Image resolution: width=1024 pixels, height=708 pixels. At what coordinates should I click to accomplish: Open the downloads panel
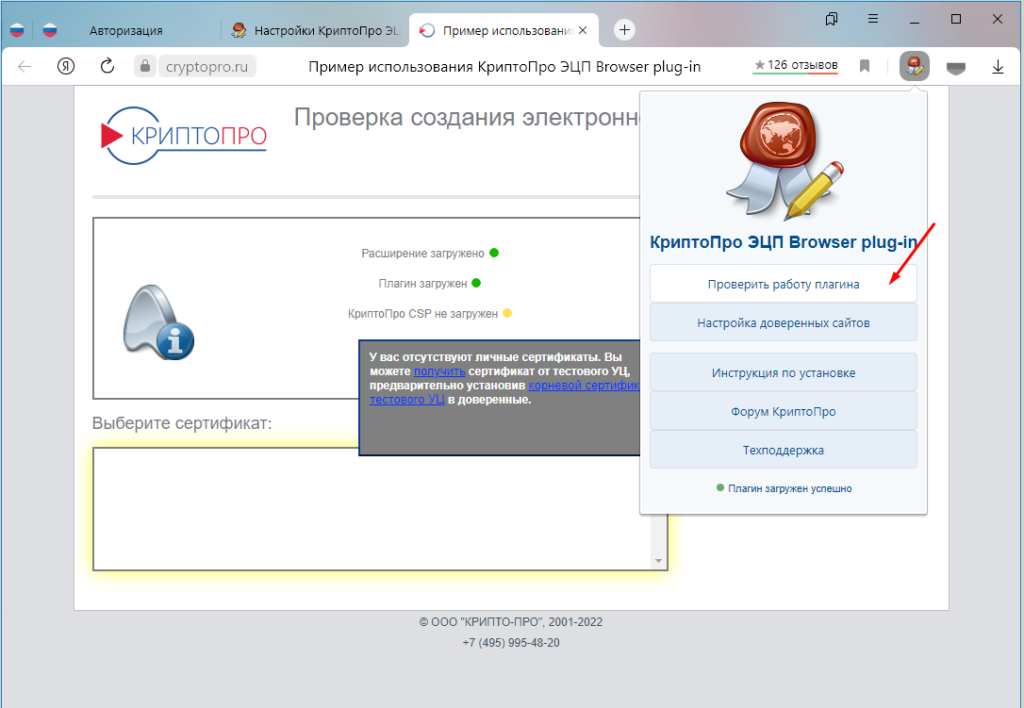(x=997, y=67)
